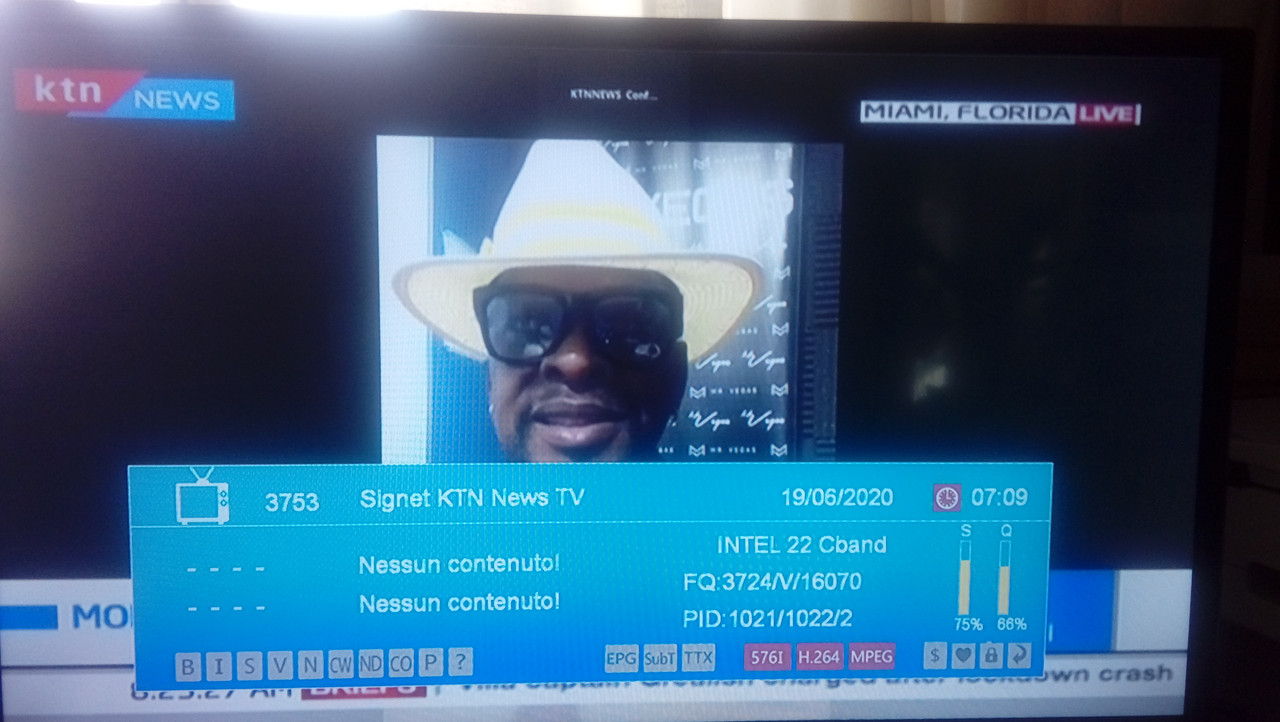Click the ktn NEWS channel logo
This screenshot has width=1280, height=722.
click(125, 95)
